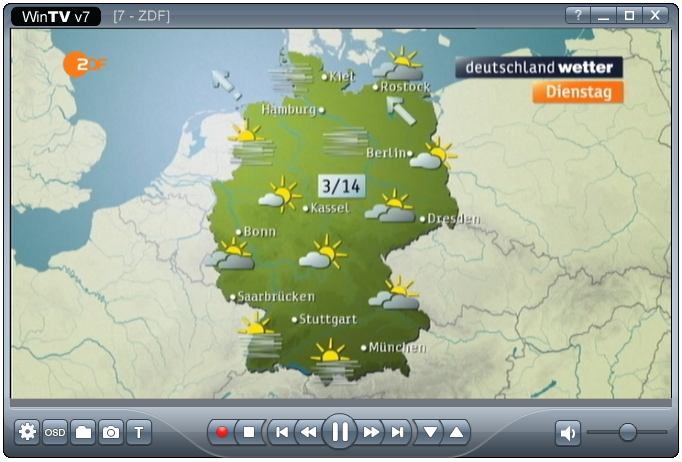This screenshot has height=462, width=682.
Task: Take a snapshot with camera icon
Action: pyautogui.click(x=111, y=432)
